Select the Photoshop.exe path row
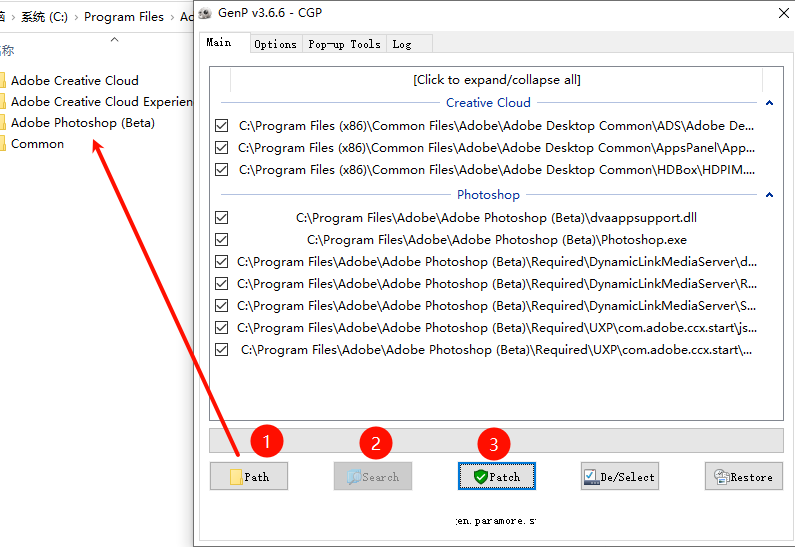 (x=497, y=240)
